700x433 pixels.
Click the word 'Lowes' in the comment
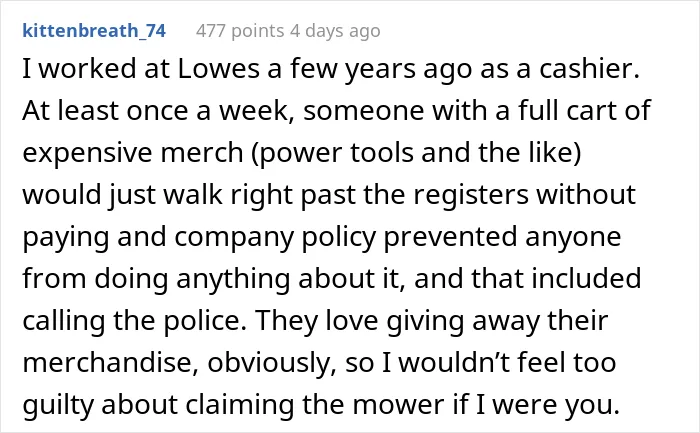tap(218, 69)
